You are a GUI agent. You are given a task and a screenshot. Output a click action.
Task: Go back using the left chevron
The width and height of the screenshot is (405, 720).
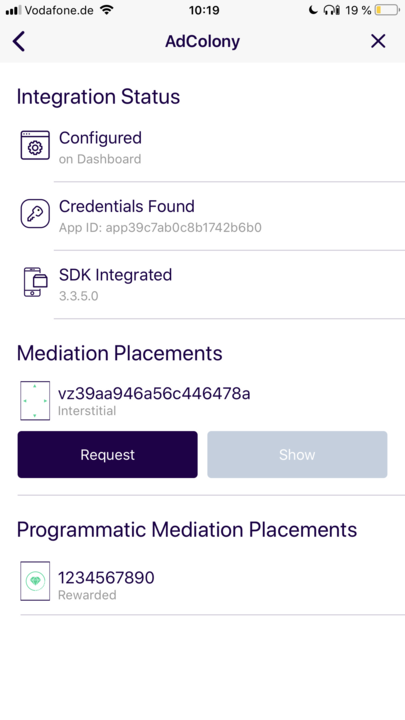(19, 41)
